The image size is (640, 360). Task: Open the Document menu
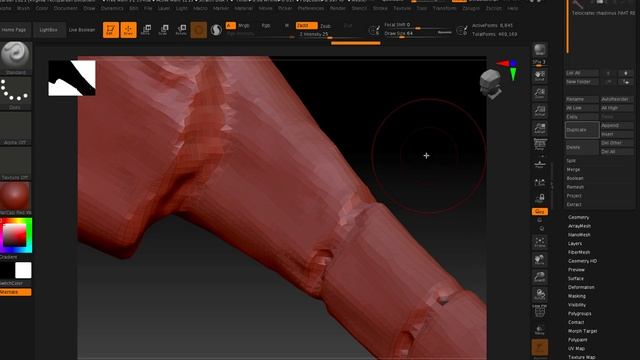coord(65,8)
